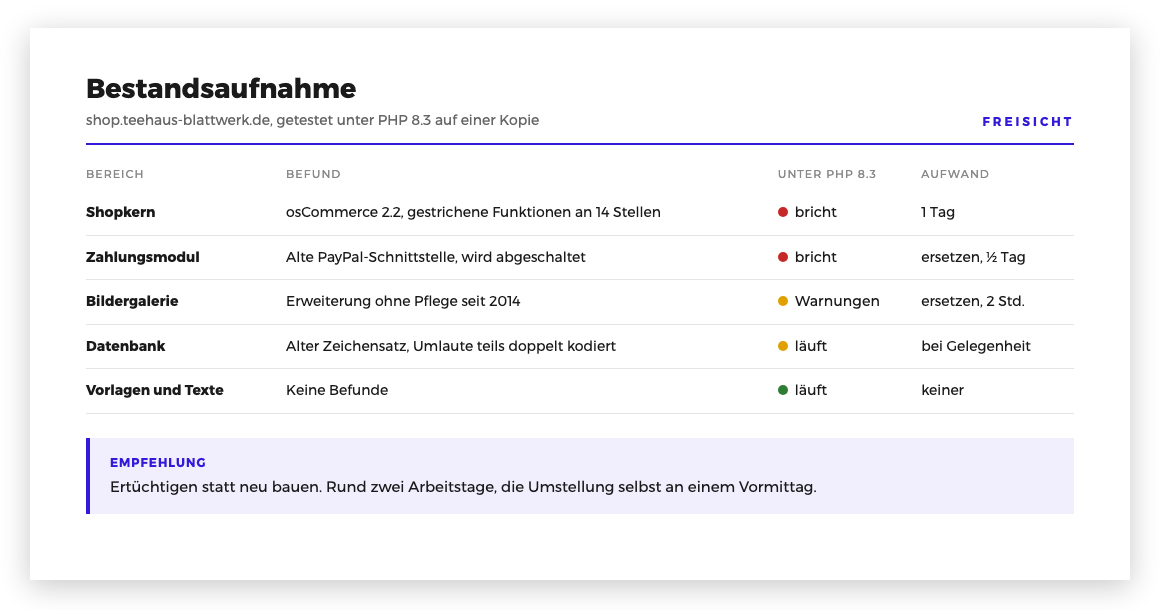Click the 'bei Gelegenheit' cell
The image size is (1160, 610).
point(975,346)
